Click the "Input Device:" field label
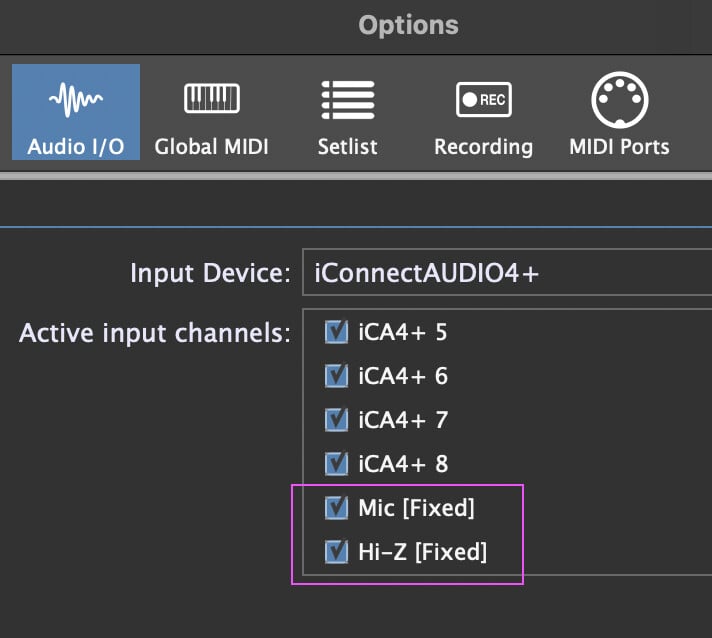 pos(210,273)
